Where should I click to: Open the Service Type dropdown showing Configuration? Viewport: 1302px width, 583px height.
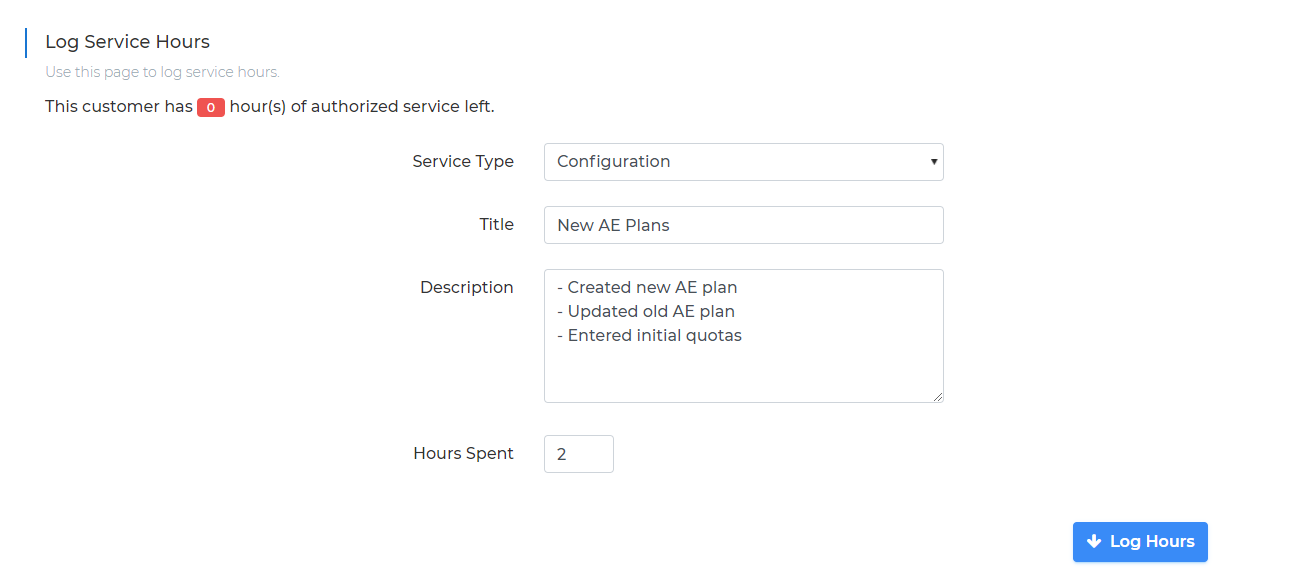743,162
